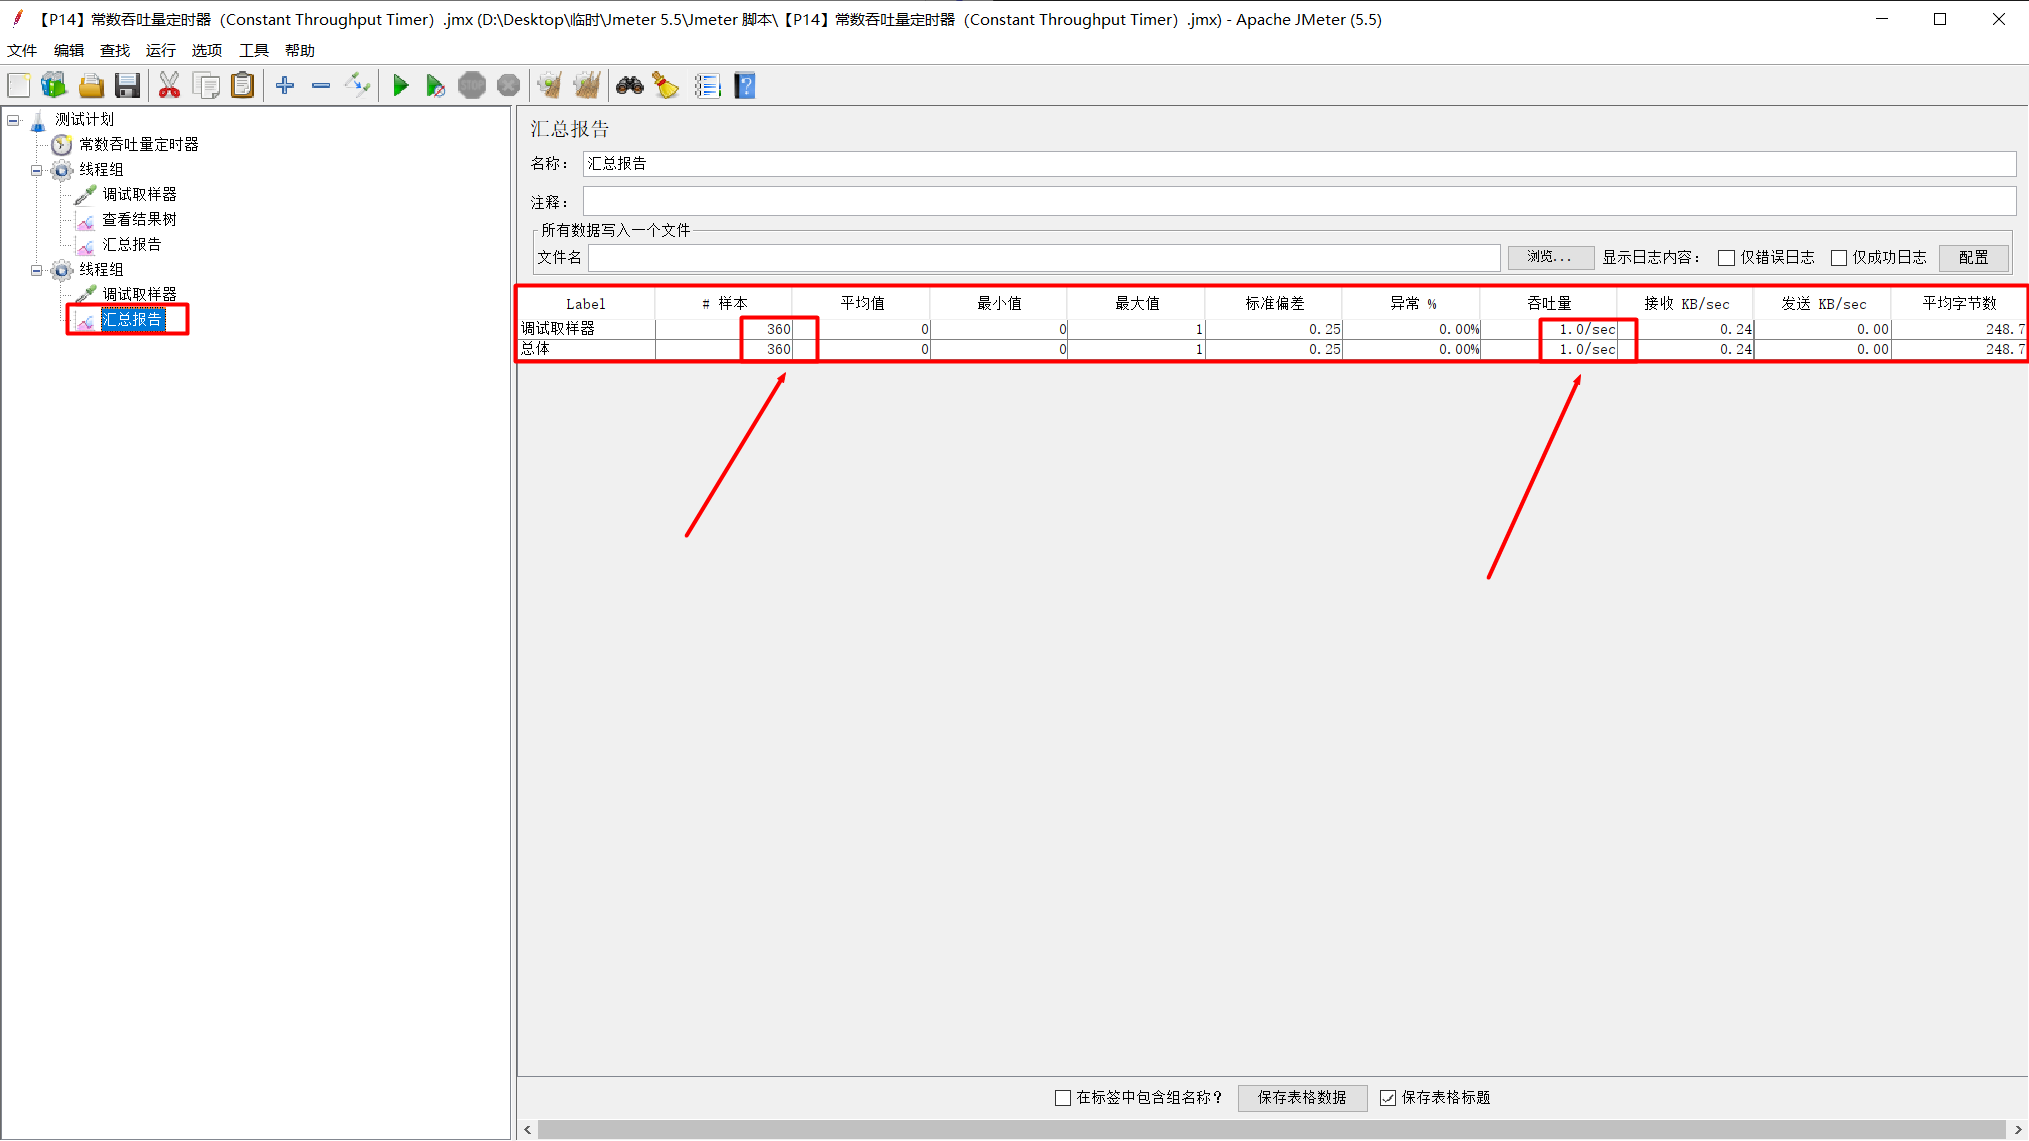This screenshot has height=1141, width=2029.
Task: Click the Search binoculars icon
Action: 629,86
